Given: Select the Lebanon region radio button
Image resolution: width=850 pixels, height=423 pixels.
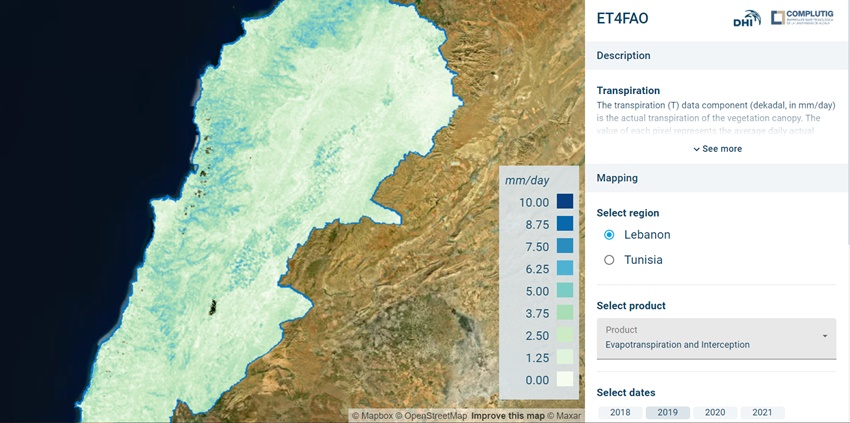Looking at the screenshot, I should point(609,235).
